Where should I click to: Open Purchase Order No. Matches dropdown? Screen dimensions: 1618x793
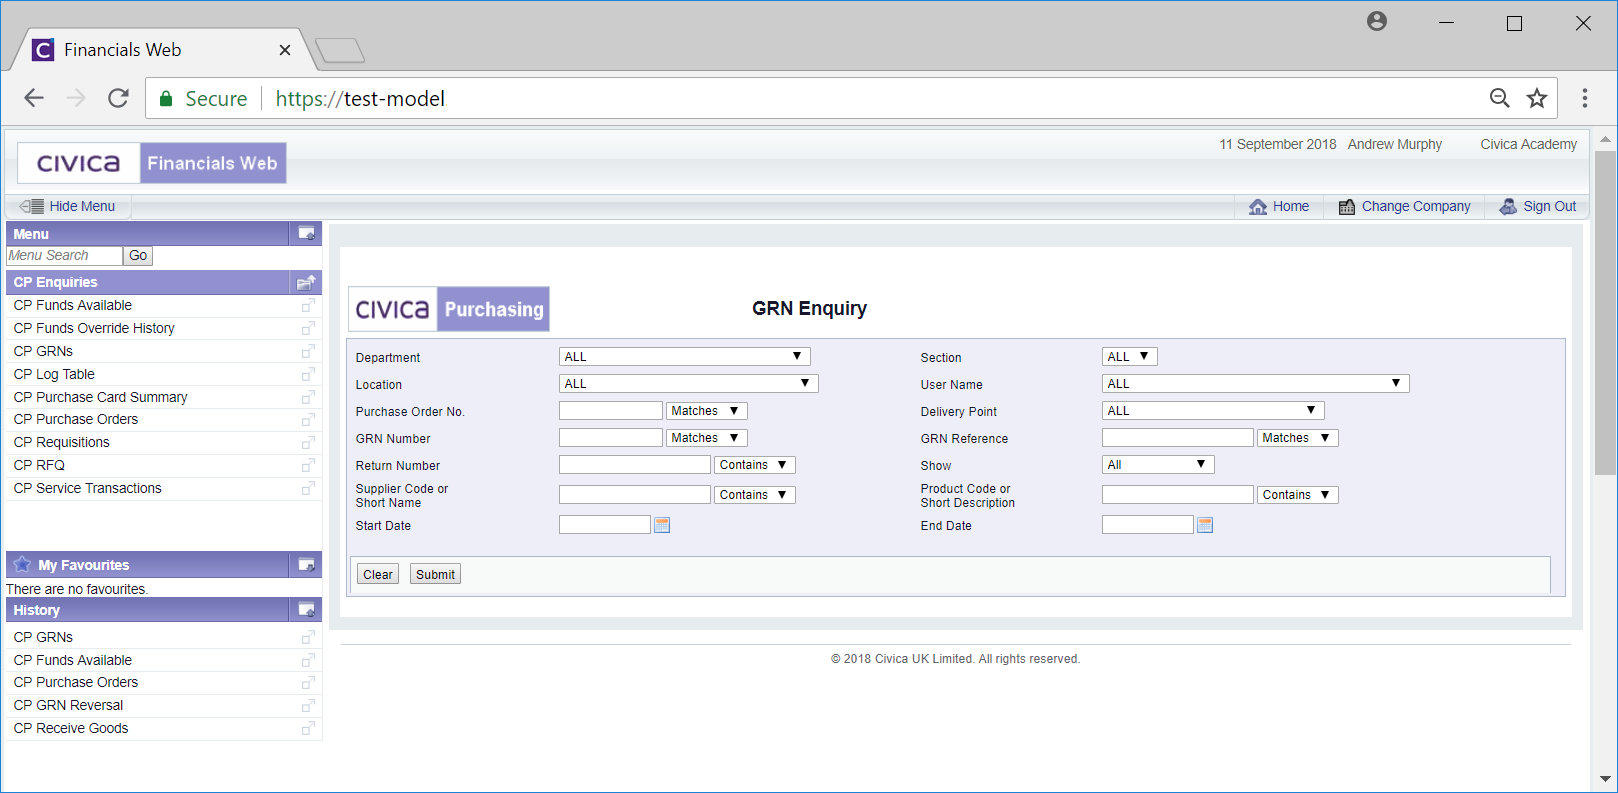[x=706, y=411]
